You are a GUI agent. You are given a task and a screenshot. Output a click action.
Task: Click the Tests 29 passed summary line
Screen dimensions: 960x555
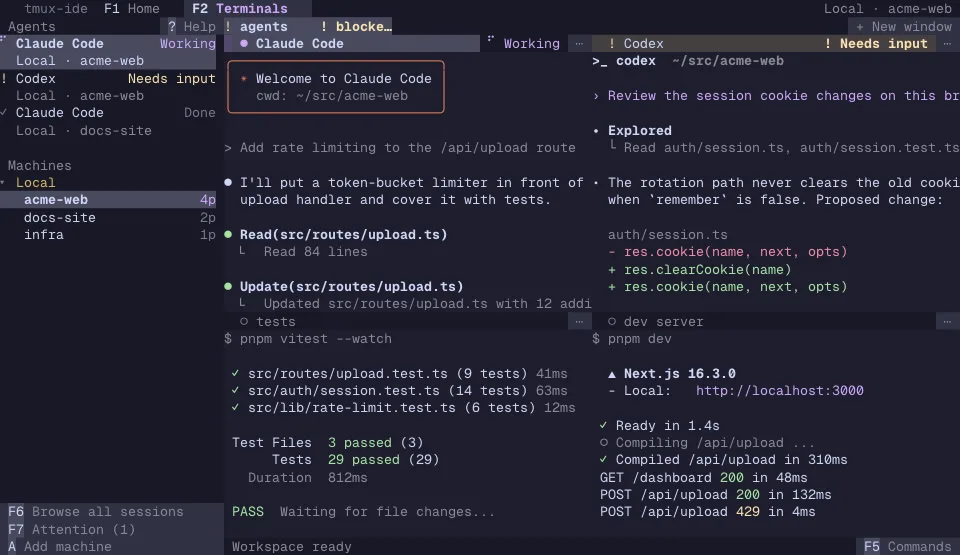tap(355, 459)
